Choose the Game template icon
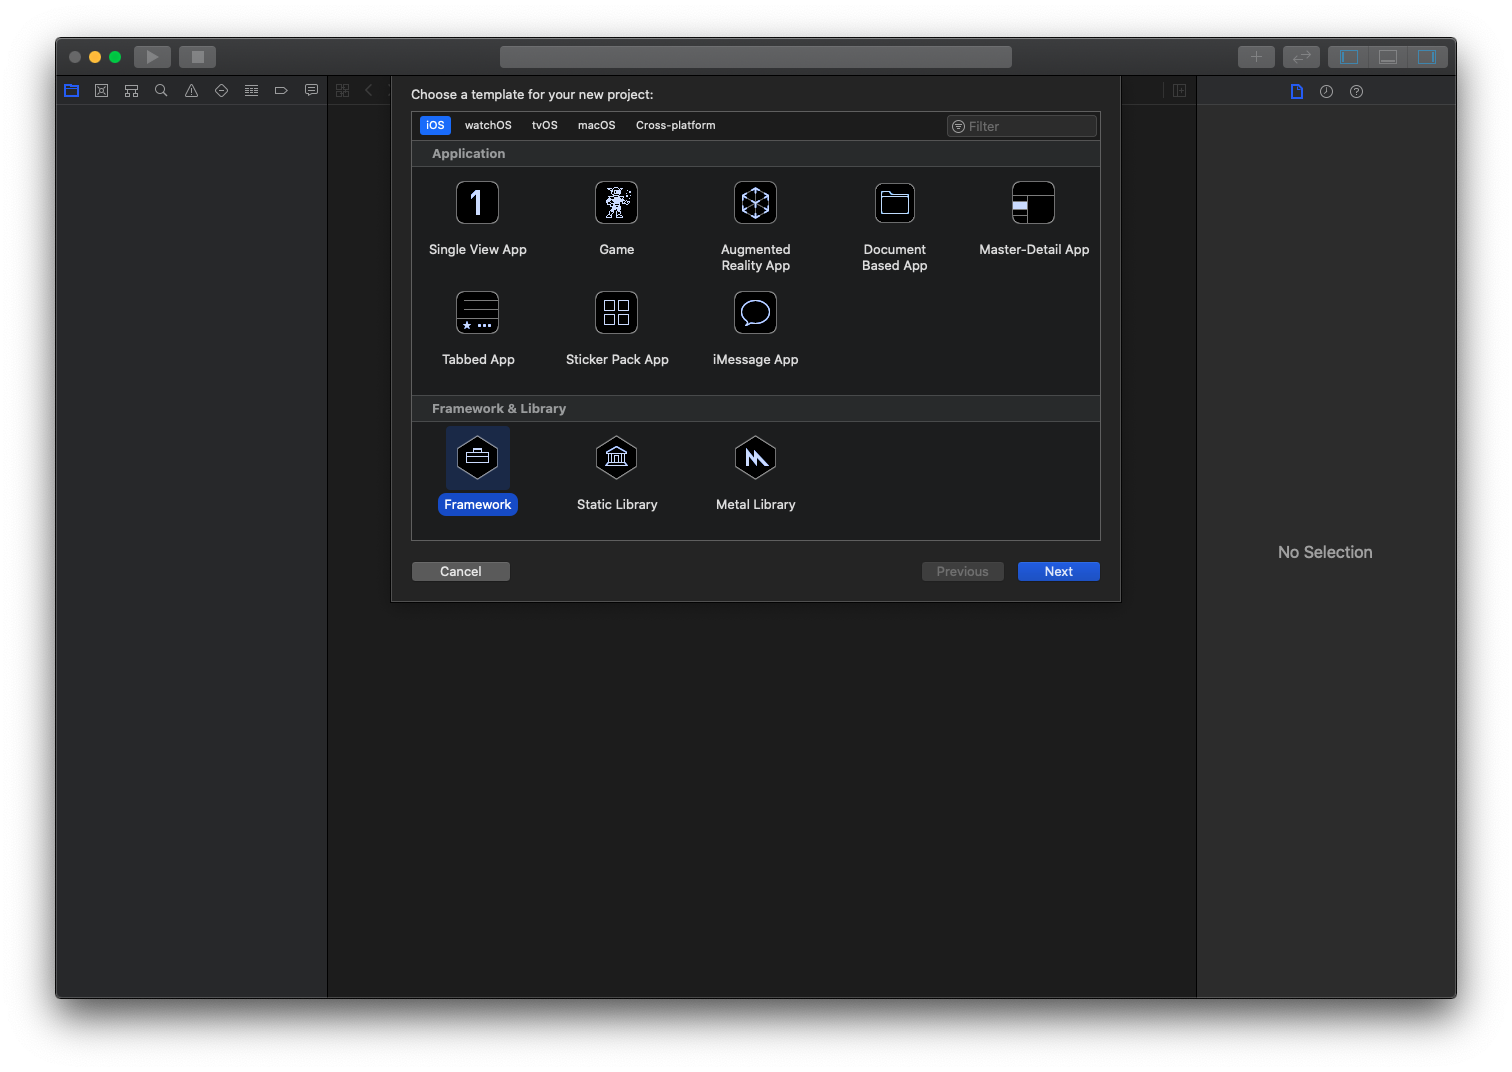This screenshot has width=1512, height=1072. (x=616, y=203)
